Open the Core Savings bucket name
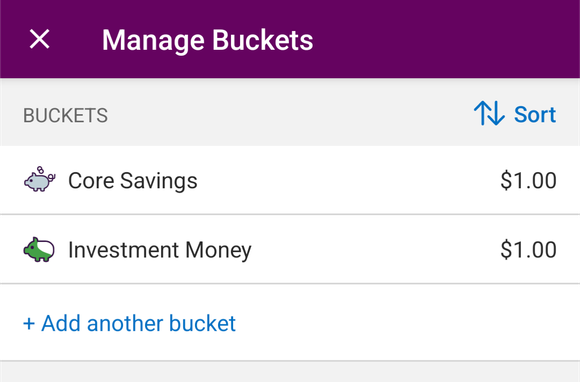This screenshot has width=580, height=382. [x=133, y=180]
